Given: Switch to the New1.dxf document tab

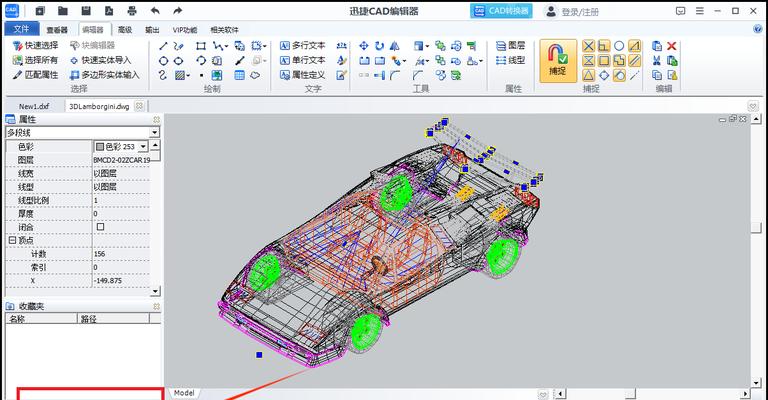Looking at the screenshot, I should pos(34,106).
